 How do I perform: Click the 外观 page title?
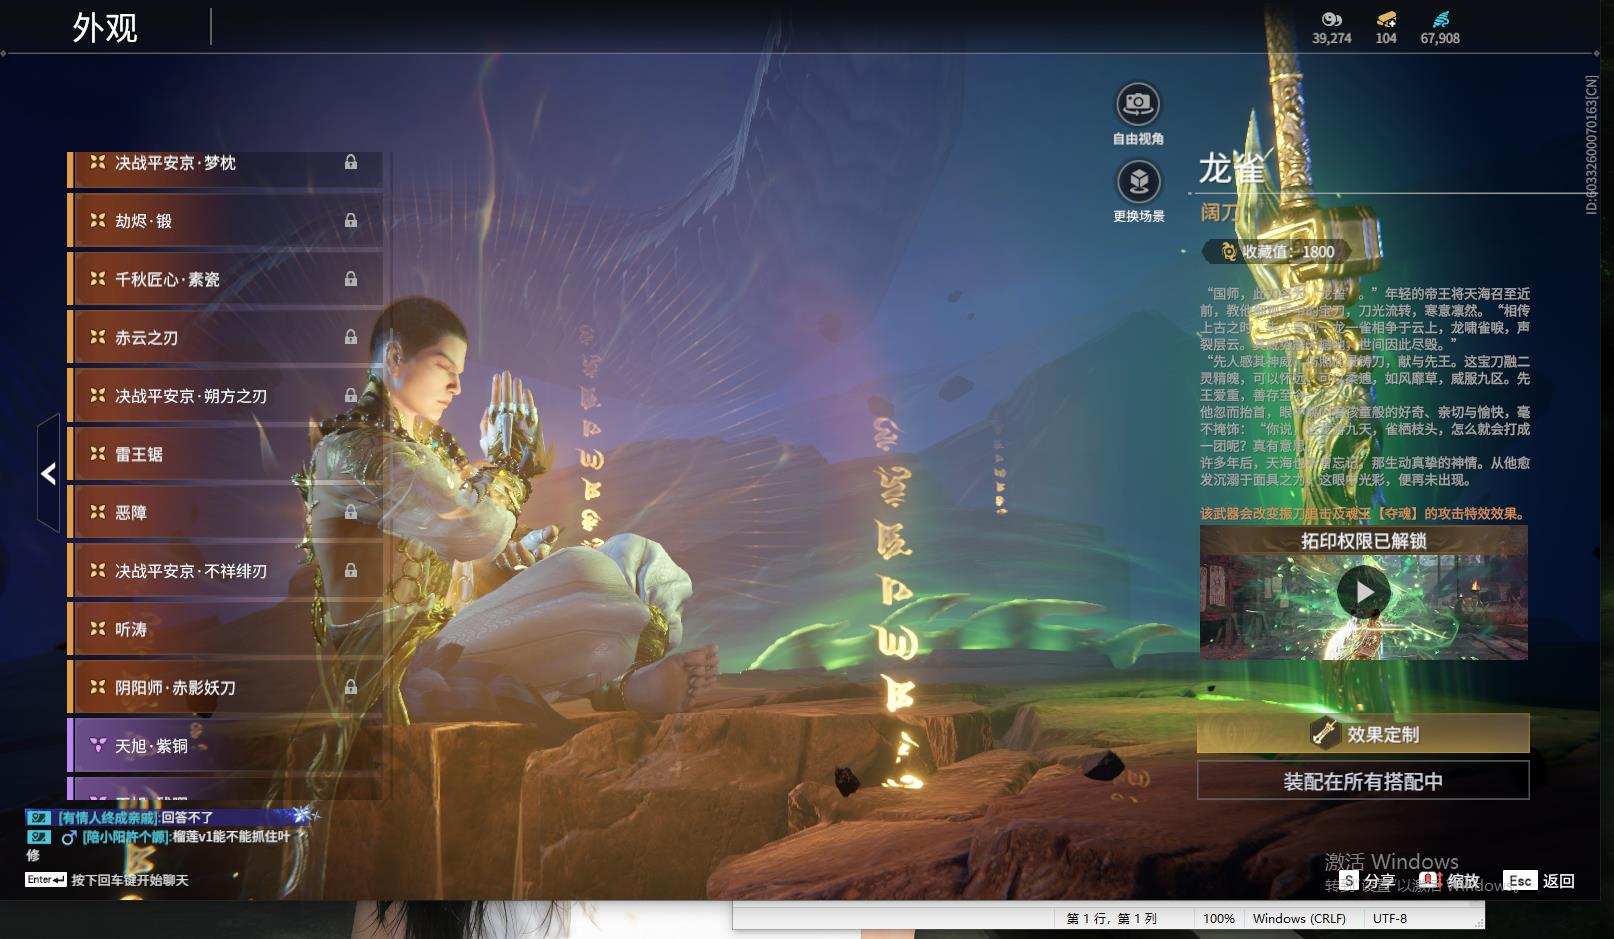point(105,28)
